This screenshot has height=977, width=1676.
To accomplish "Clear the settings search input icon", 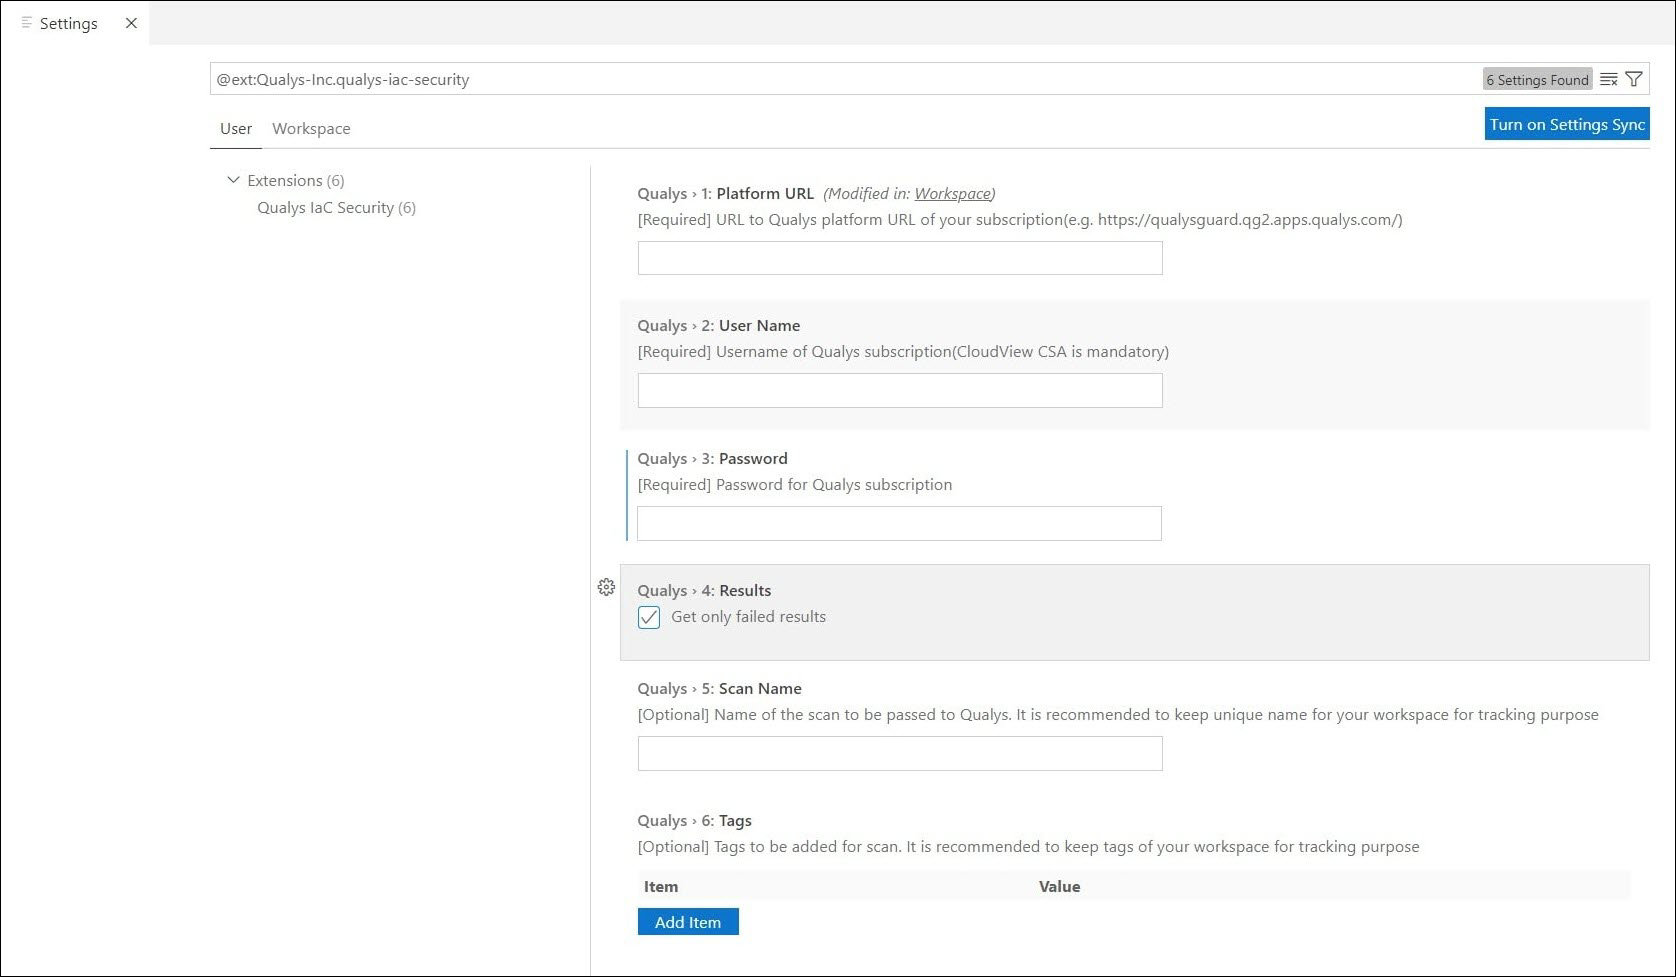I will (x=1608, y=79).
